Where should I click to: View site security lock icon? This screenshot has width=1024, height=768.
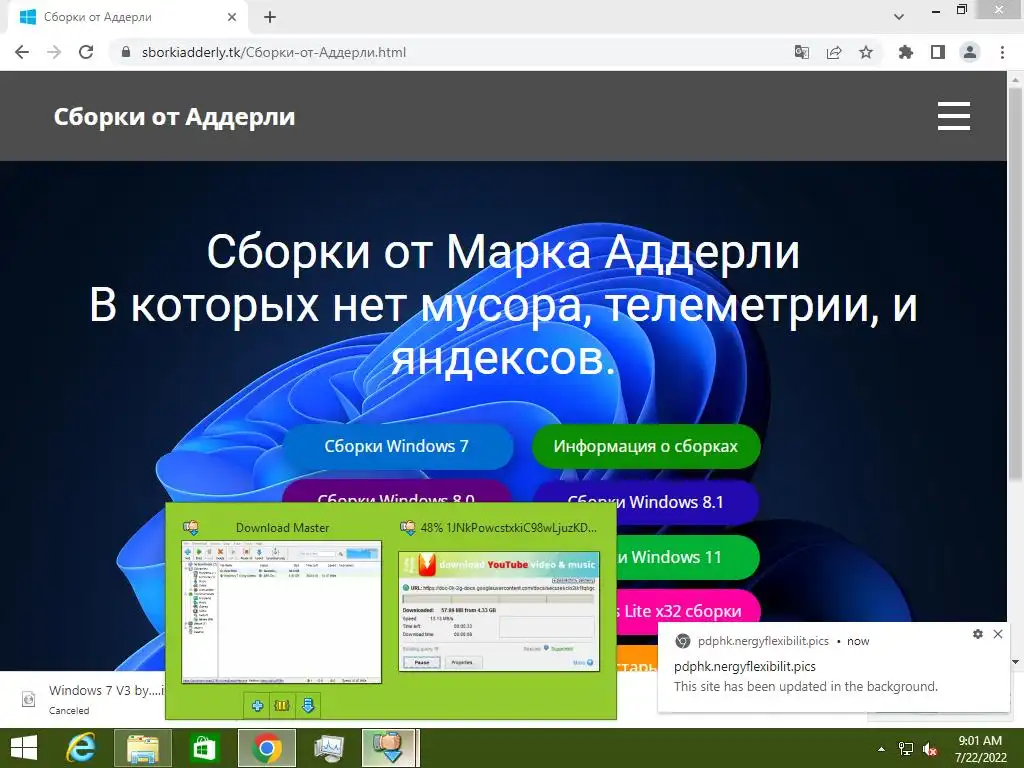[126, 52]
